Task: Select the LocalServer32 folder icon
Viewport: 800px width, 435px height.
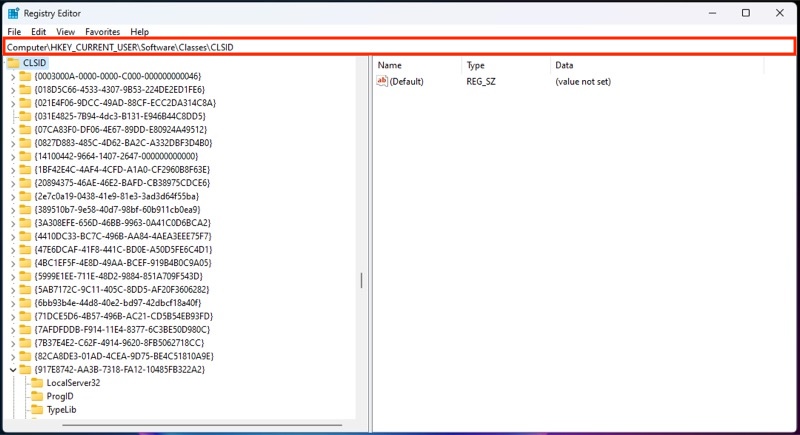Action: point(37,382)
